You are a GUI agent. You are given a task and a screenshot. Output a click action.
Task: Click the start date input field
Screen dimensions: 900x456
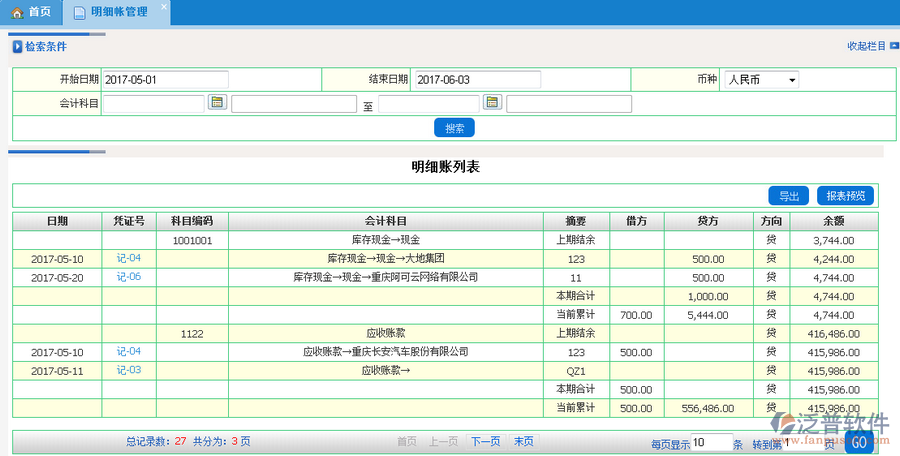click(165, 80)
